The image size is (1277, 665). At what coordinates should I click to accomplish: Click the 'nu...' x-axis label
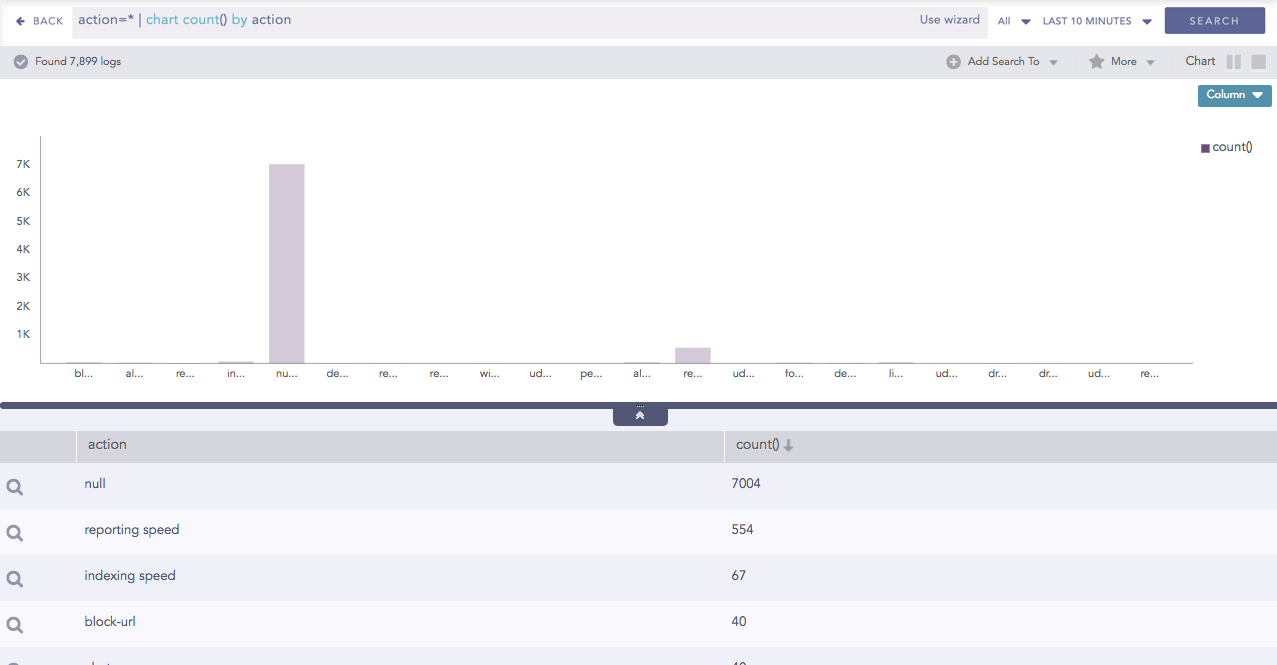[x=287, y=374]
